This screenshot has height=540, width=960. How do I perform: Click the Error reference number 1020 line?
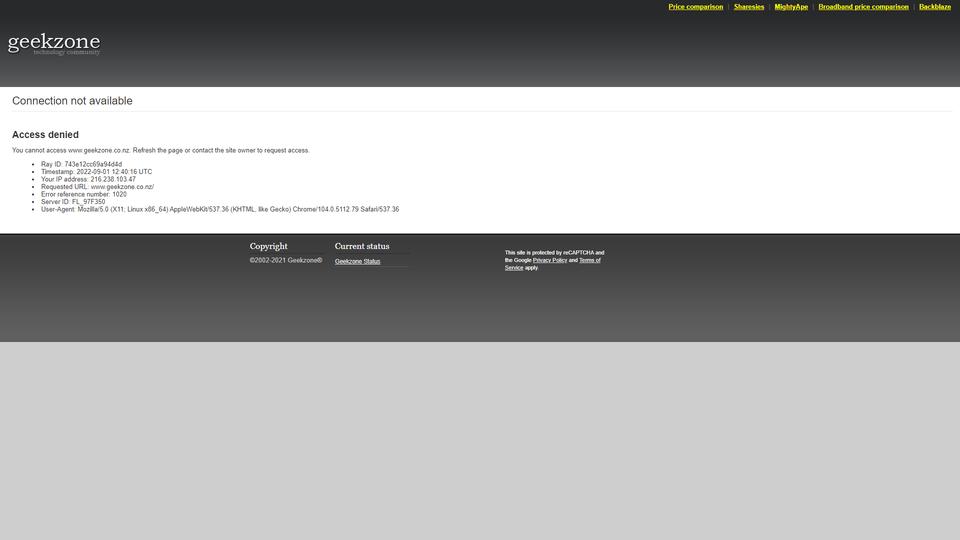coord(84,194)
